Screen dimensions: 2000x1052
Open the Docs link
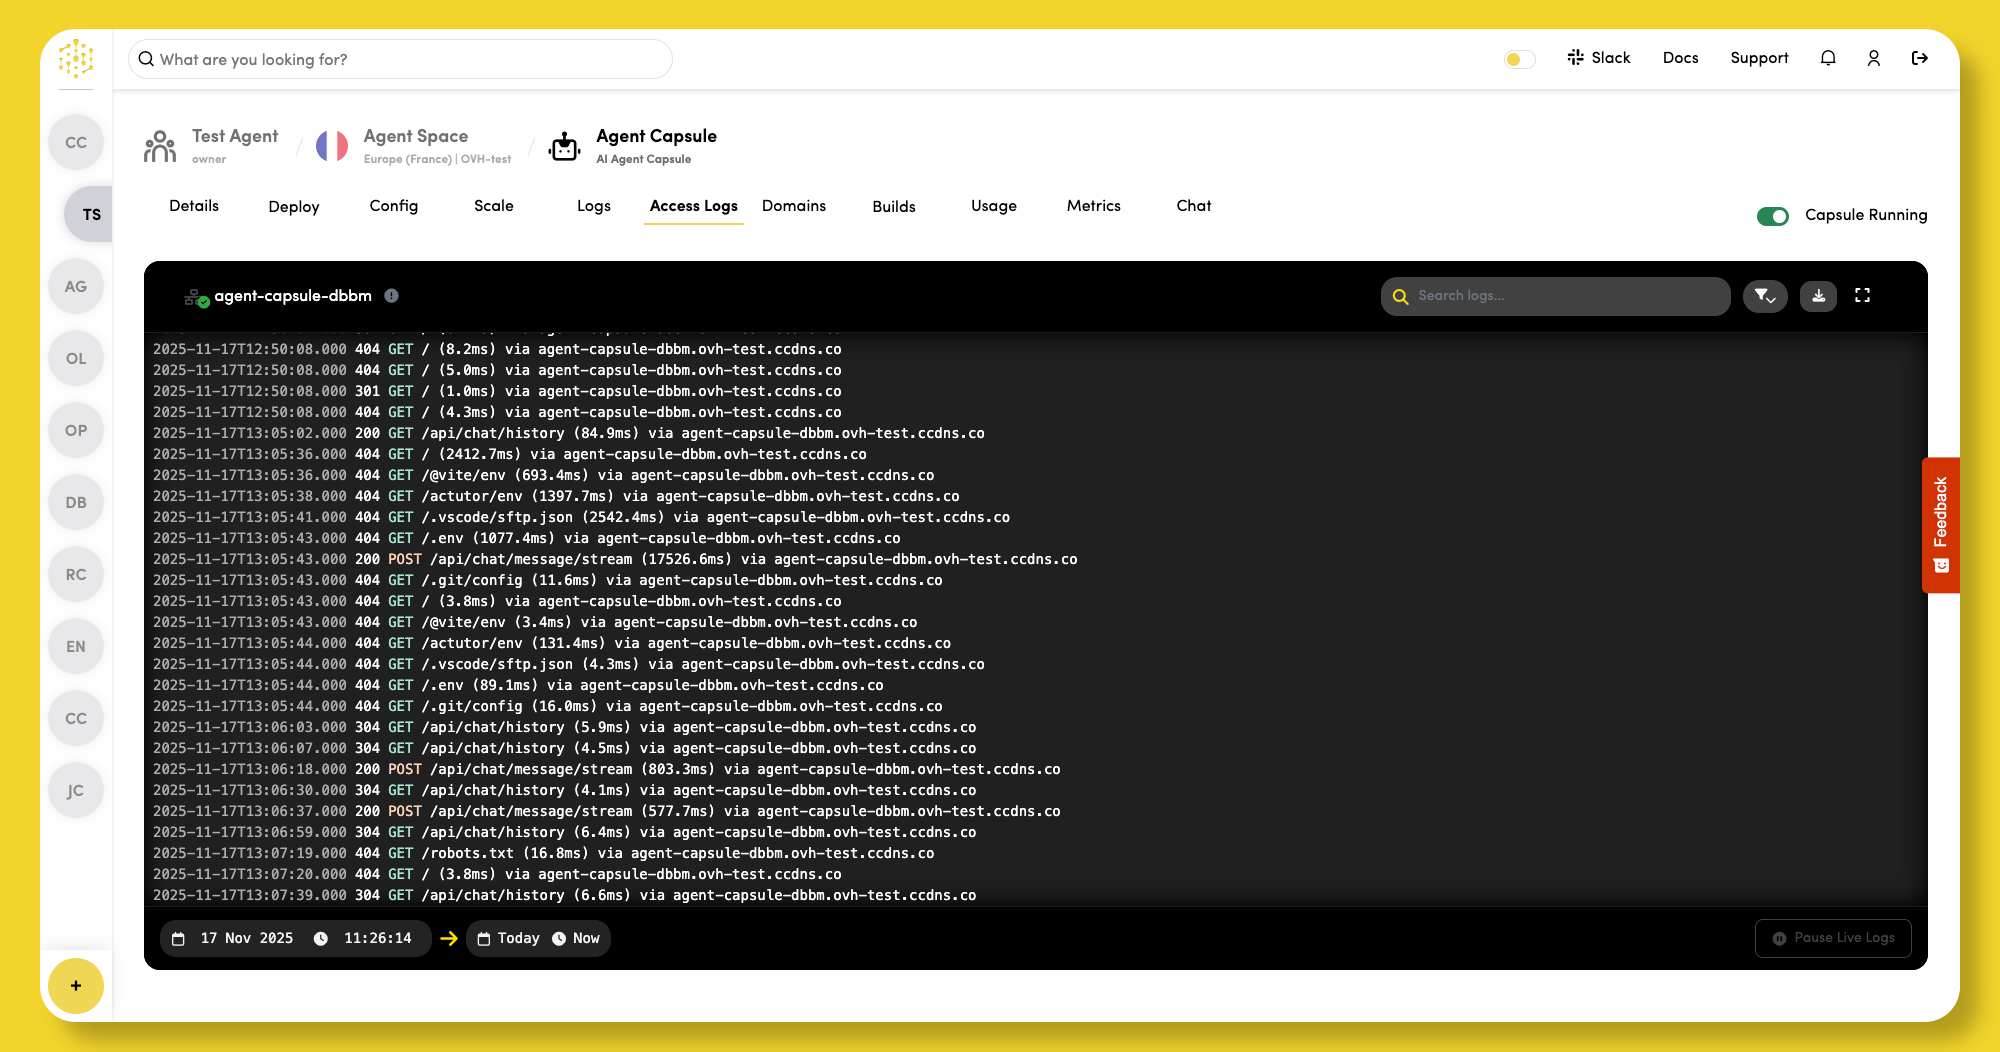coord(1681,58)
